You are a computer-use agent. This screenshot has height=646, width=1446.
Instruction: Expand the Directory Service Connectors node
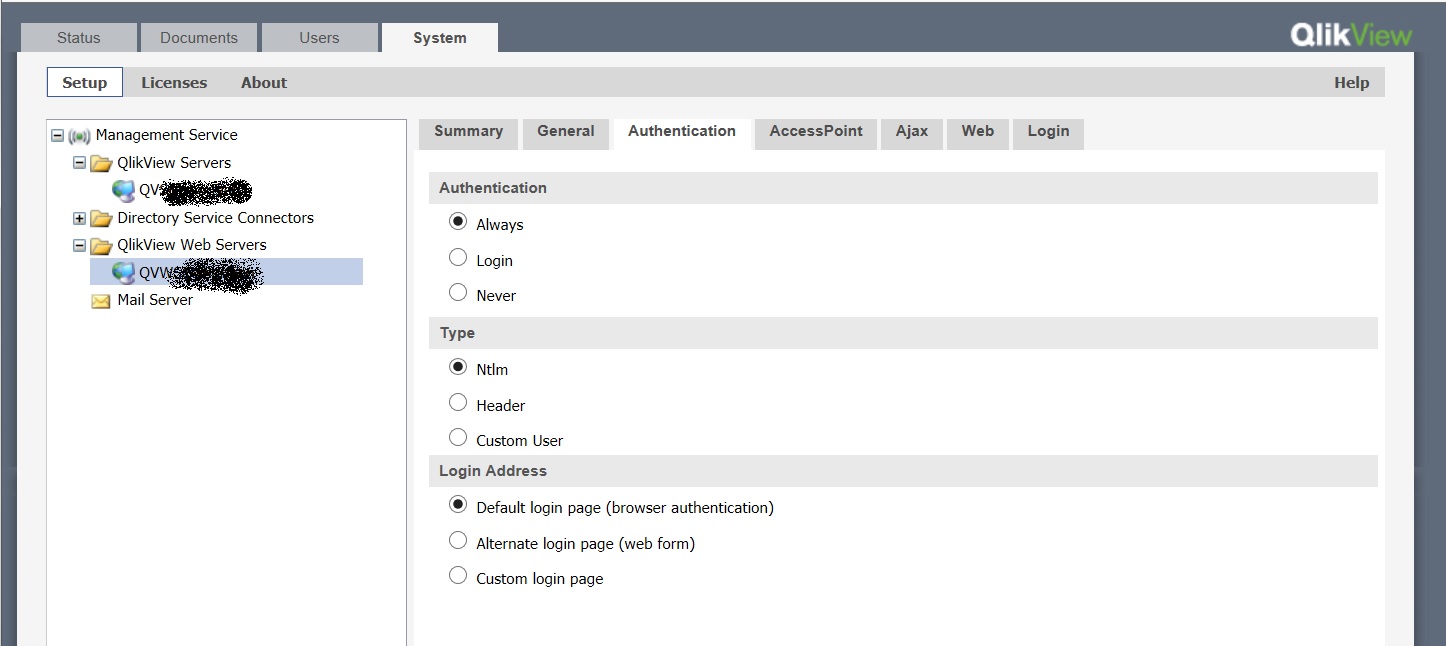click(80, 218)
